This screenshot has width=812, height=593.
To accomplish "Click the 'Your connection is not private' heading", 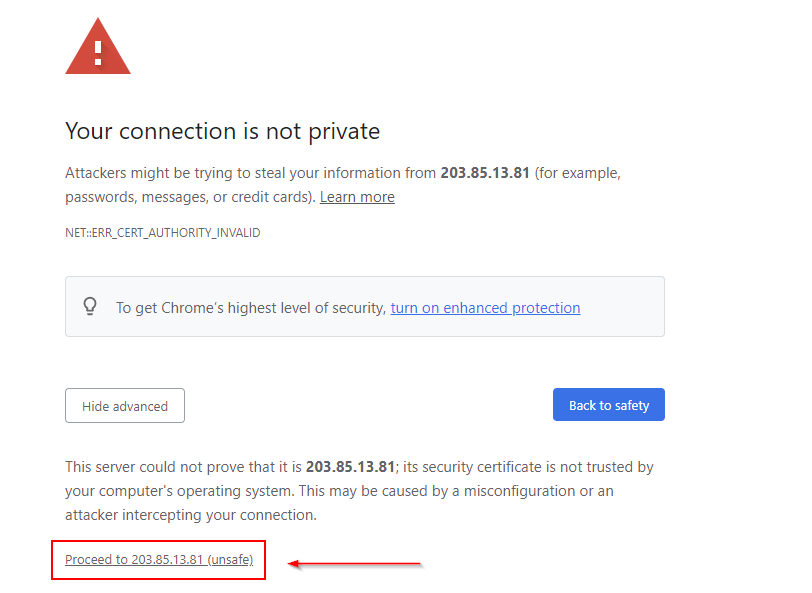I will (222, 131).
